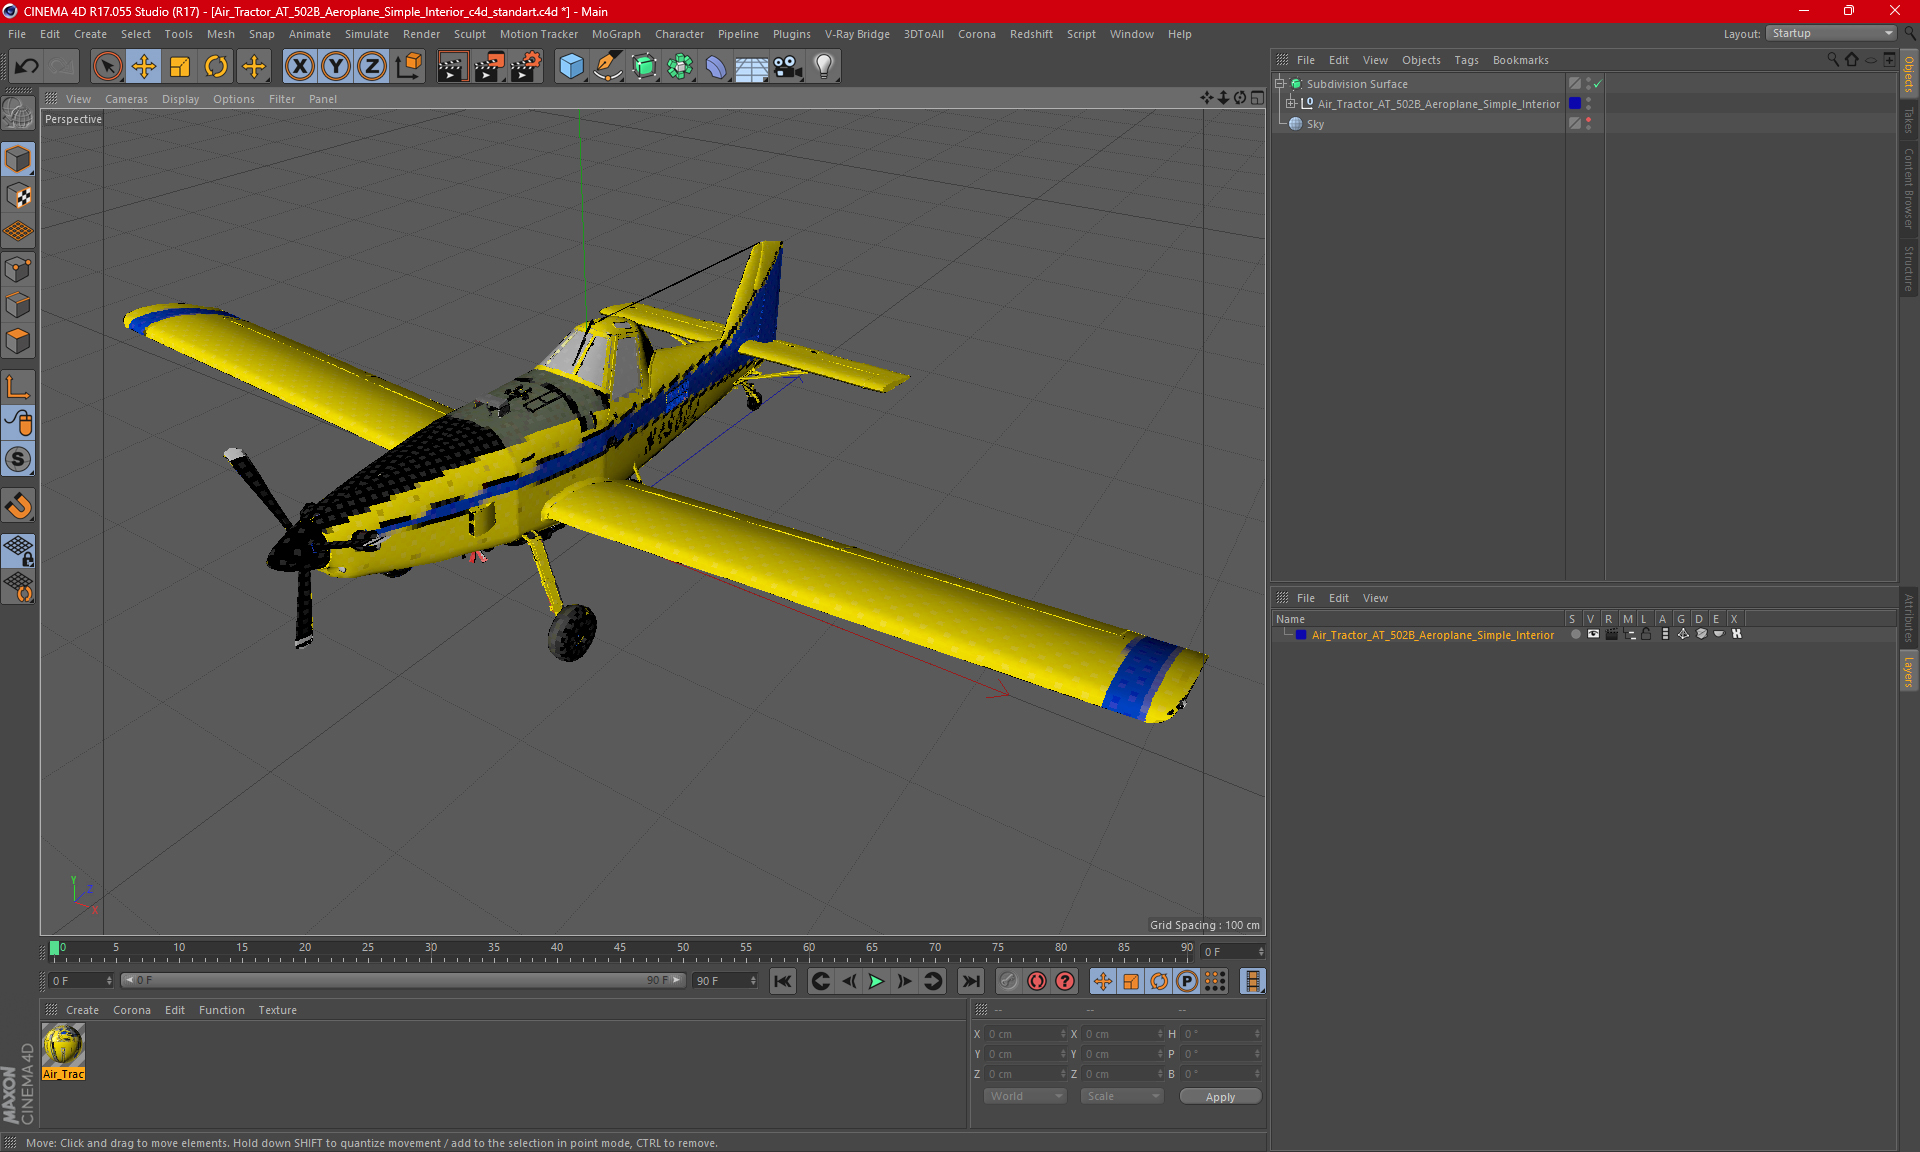1920x1152 pixels.
Task: Add a Camera object
Action: coord(788,67)
